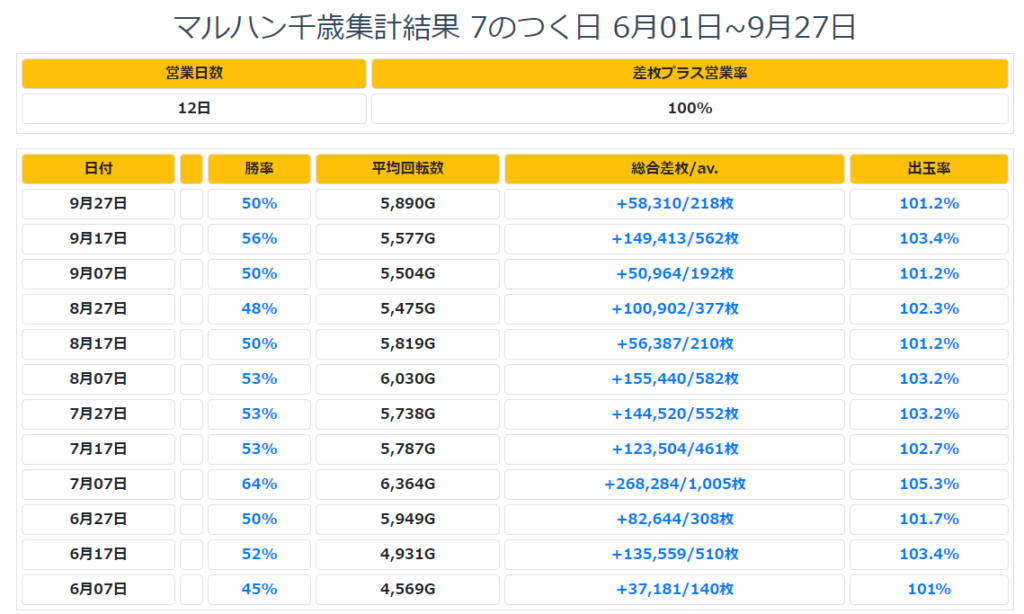The image size is (1024, 614).
Task: Select the 6月07日 date cell
Action: (98, 589)
